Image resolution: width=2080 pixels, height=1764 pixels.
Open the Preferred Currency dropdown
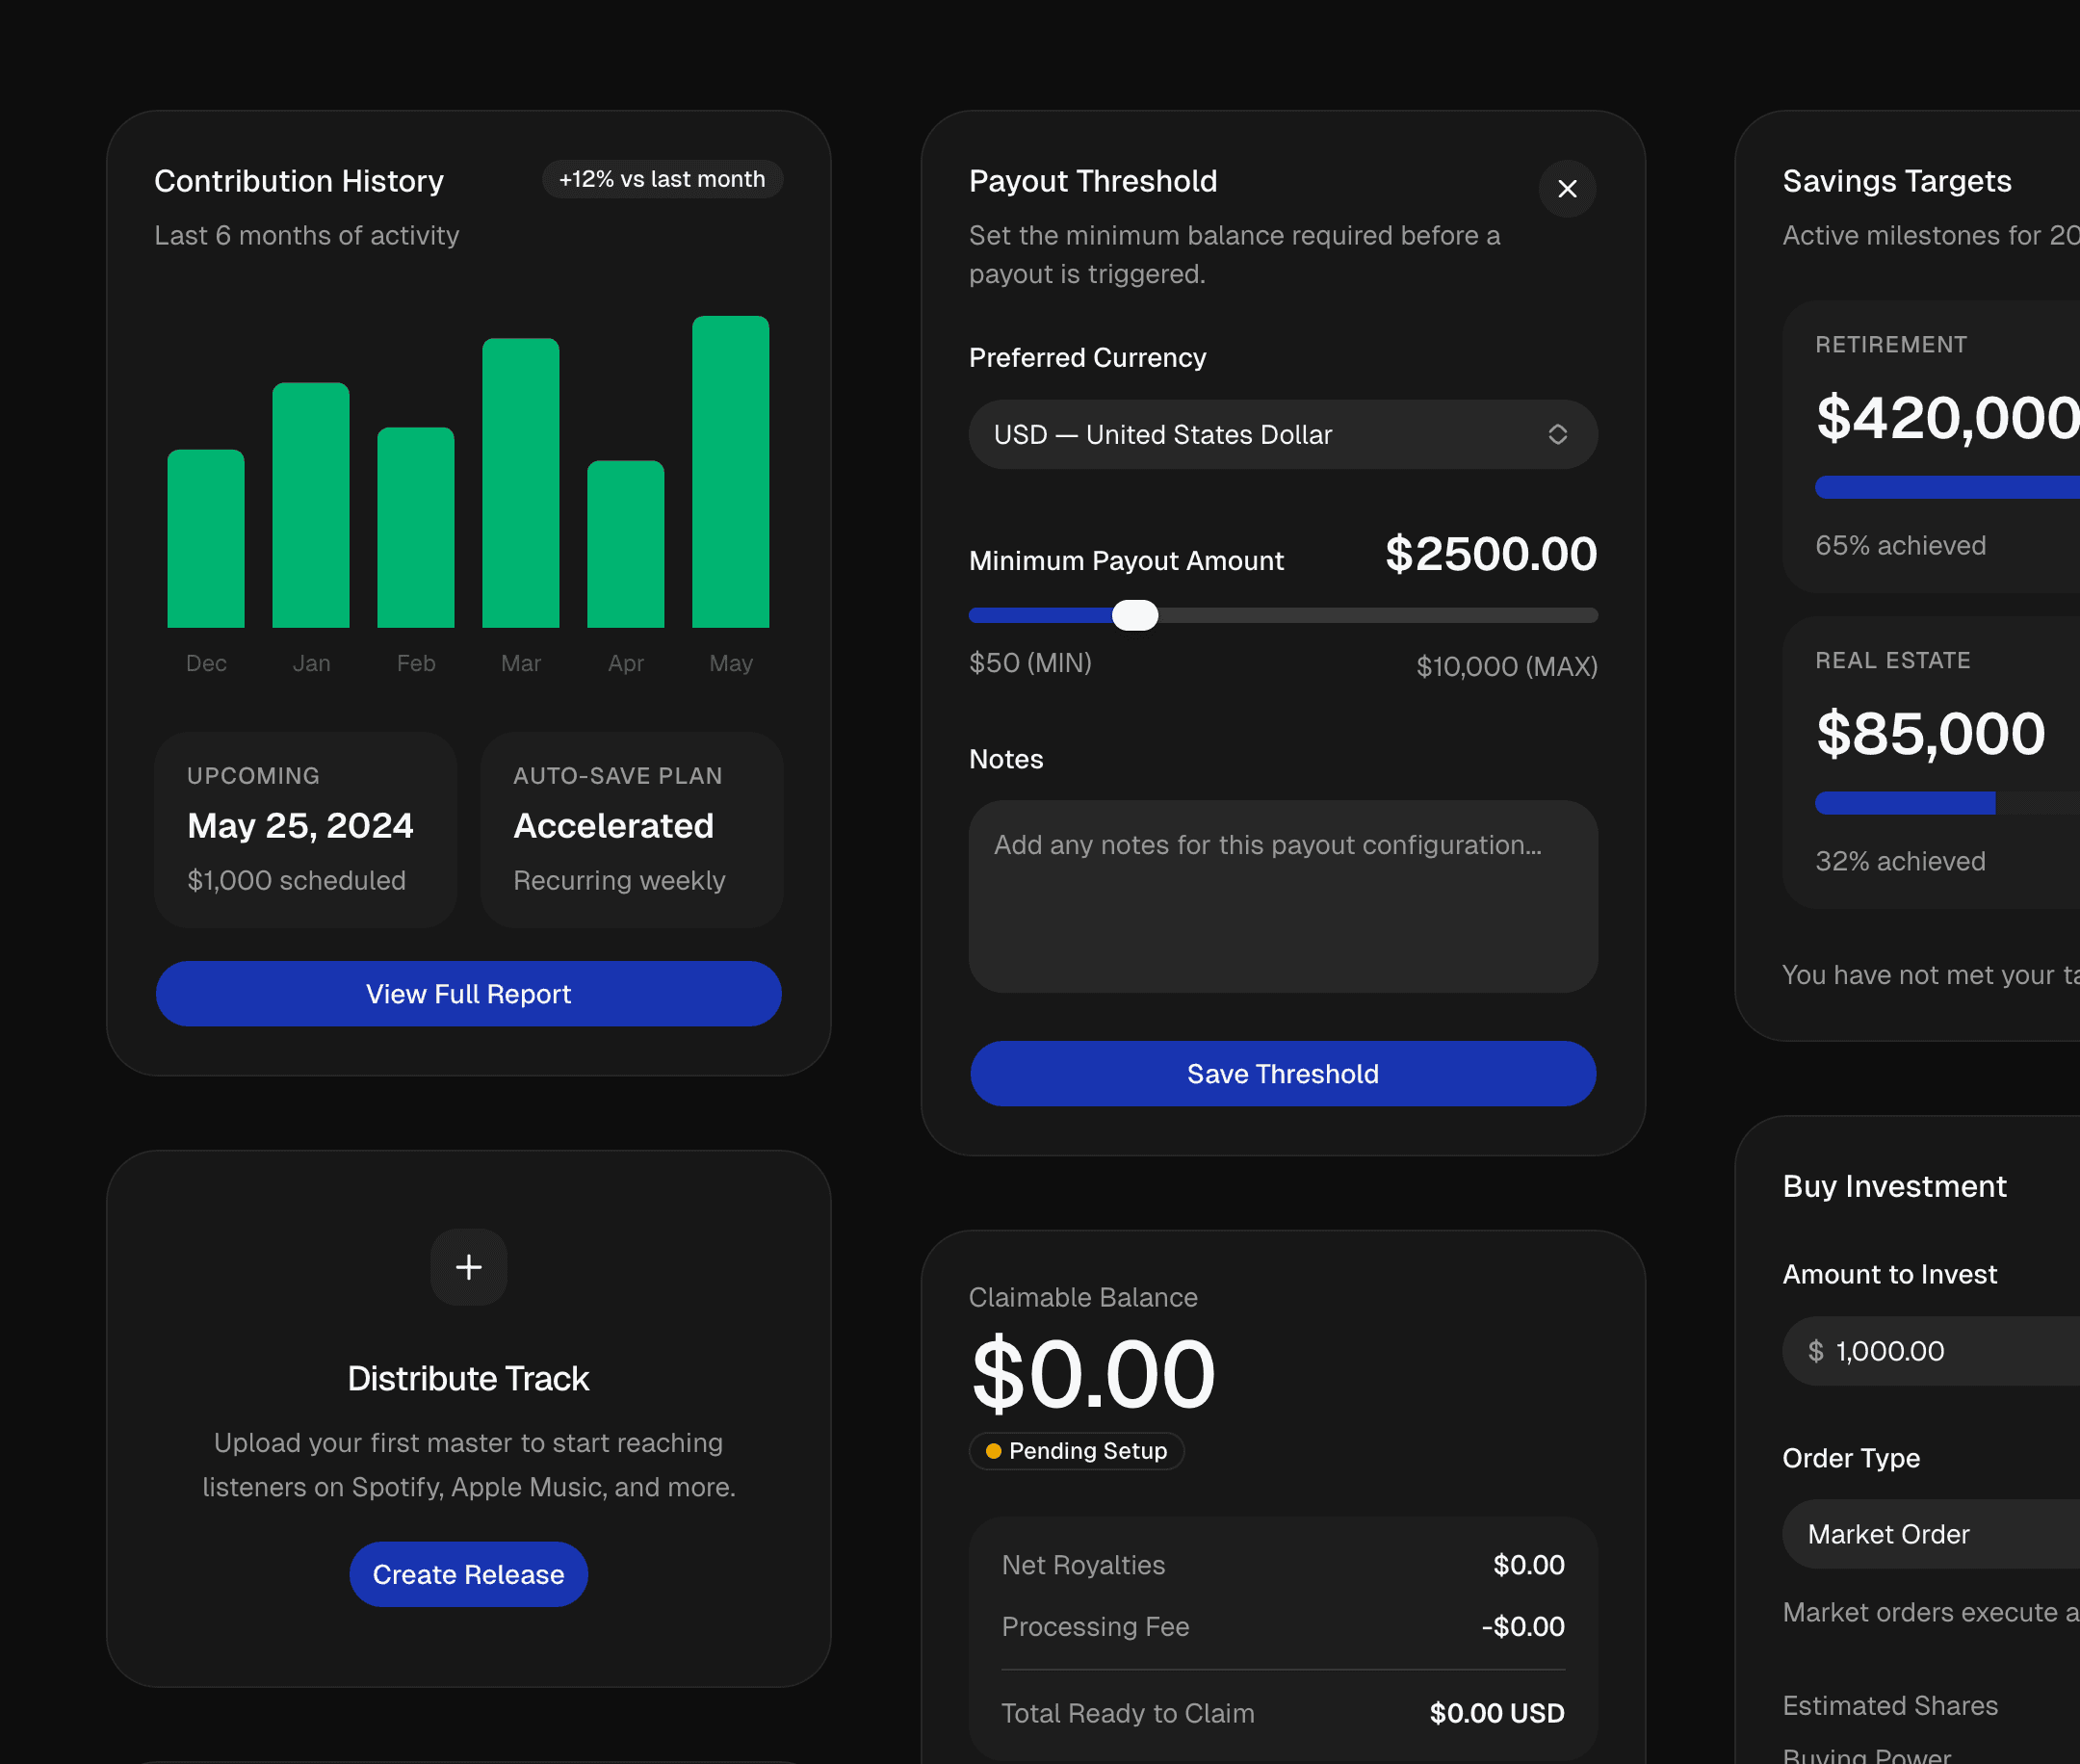pyautogui.click(x=1282, y=434)
